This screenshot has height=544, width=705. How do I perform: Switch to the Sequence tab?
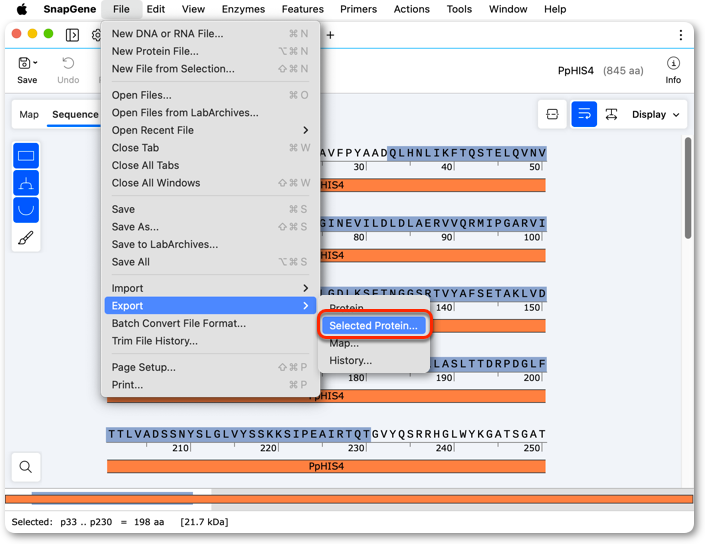click(x=75, y=114)
